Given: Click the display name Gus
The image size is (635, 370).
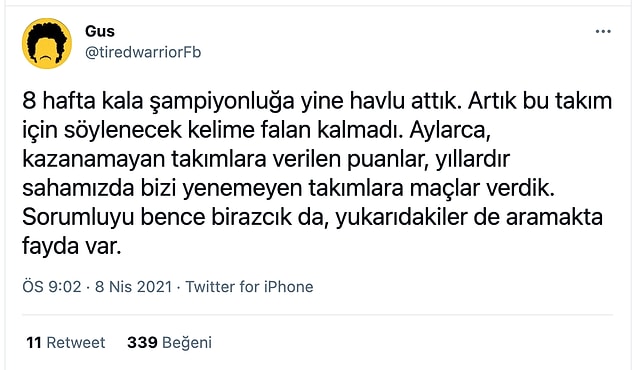Looking at the screenshot, I should click(x=100, y=31).
